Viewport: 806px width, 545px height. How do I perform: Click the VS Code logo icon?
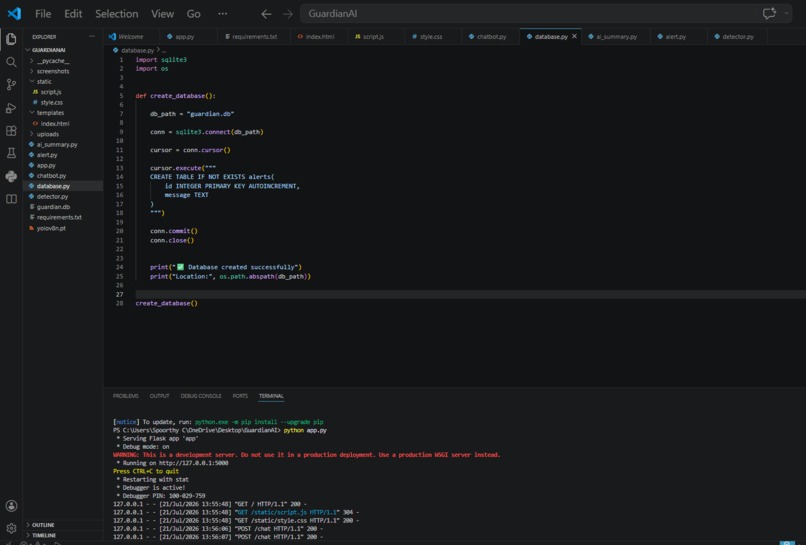pyautogui.click(x=14, y=13)
